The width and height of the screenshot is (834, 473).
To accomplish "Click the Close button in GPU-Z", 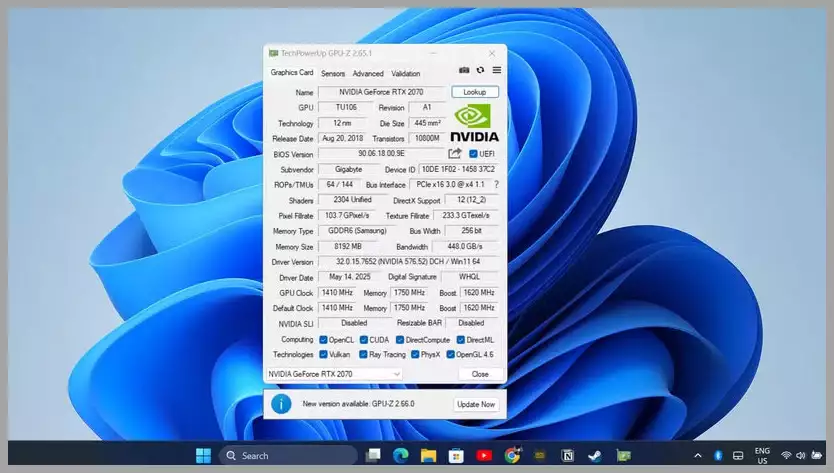I will (480, 374).
